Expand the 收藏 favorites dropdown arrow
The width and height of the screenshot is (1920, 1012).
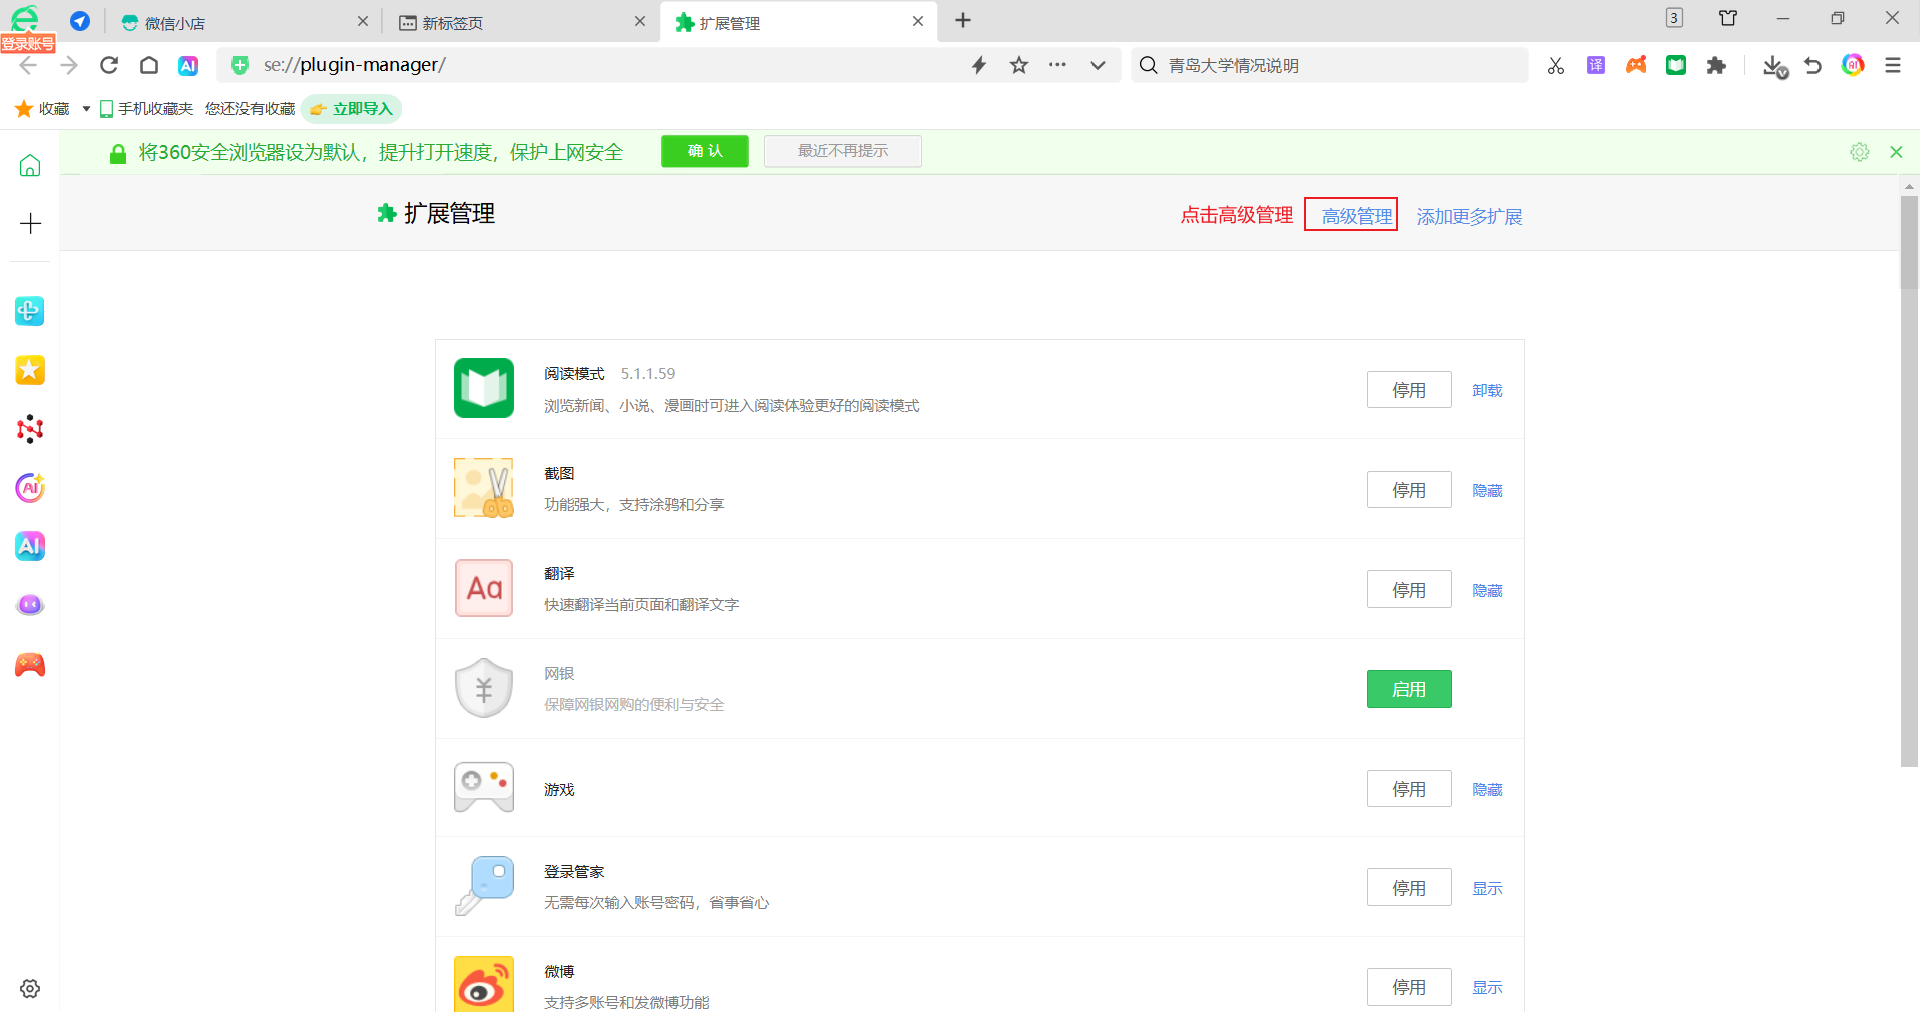[x=86, y=109]
